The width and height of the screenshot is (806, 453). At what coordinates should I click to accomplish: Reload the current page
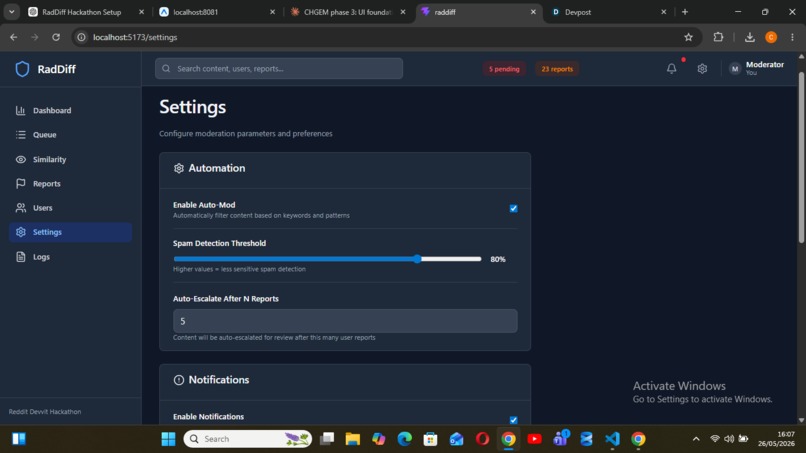56,37
